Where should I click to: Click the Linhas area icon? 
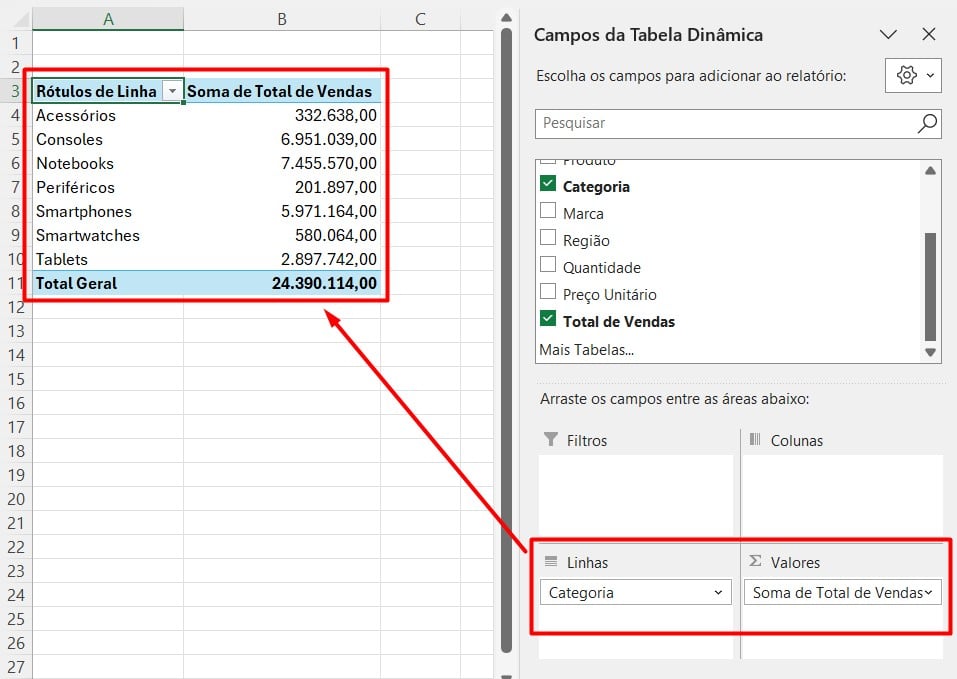551,561
